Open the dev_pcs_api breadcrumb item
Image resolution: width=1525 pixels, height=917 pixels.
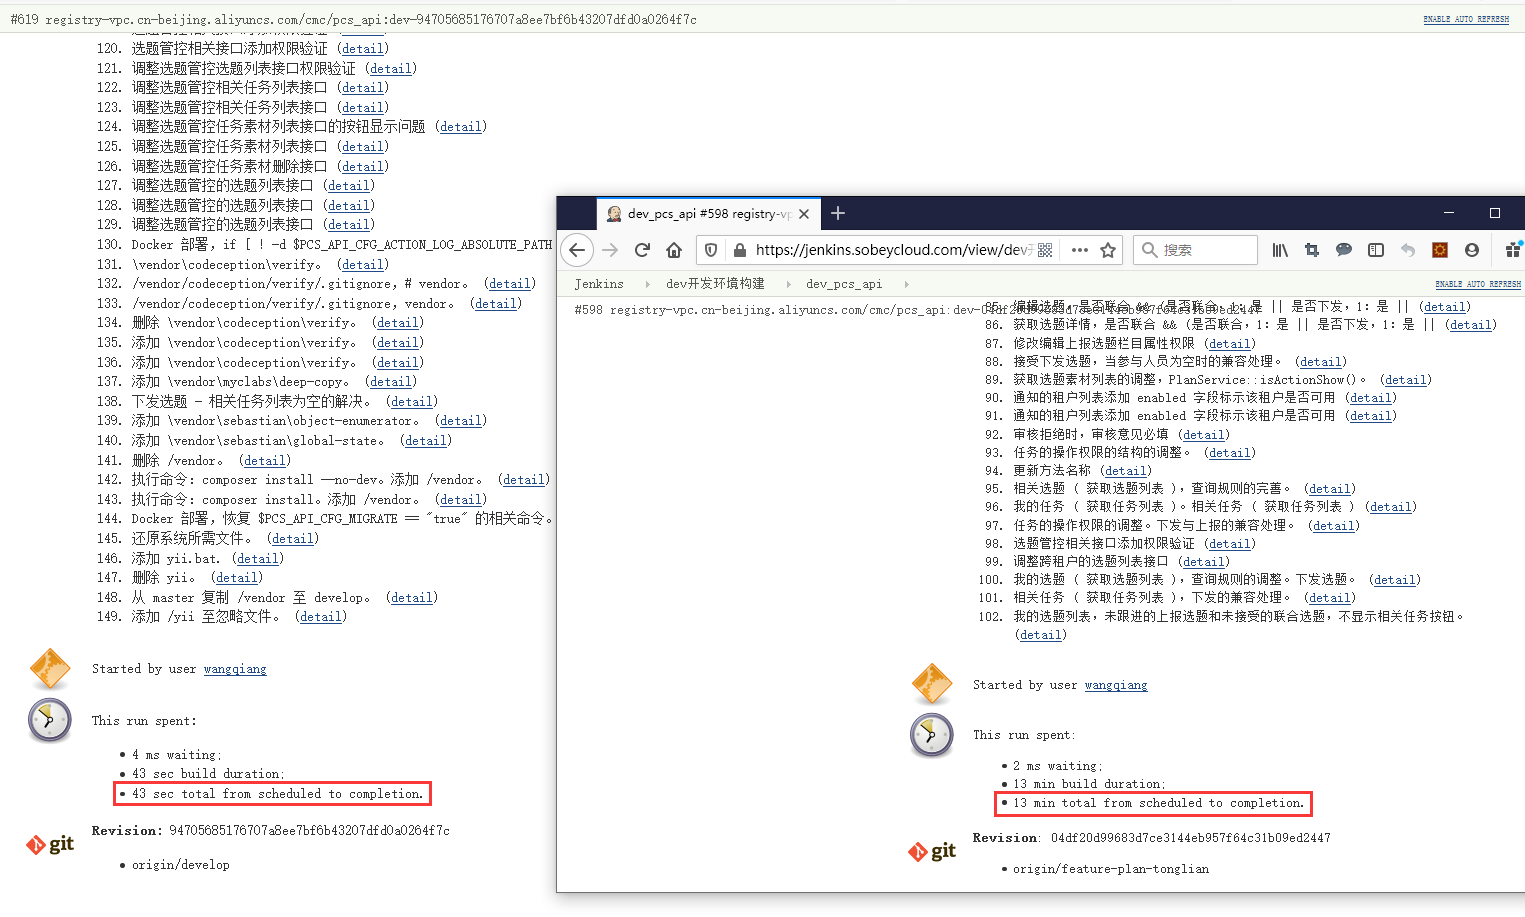coord(844,284)
